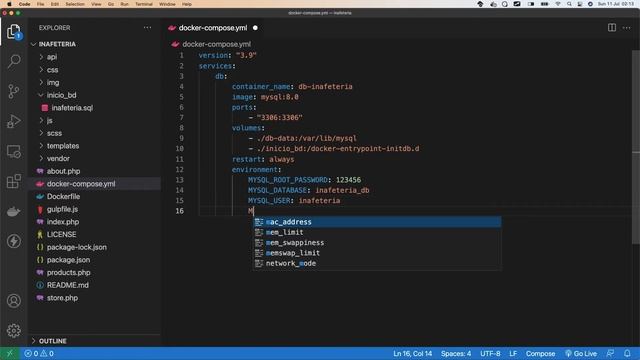Screen dimensions: 640x360
Task: Open inafeteria.sql file
Action: pos(72,108)
